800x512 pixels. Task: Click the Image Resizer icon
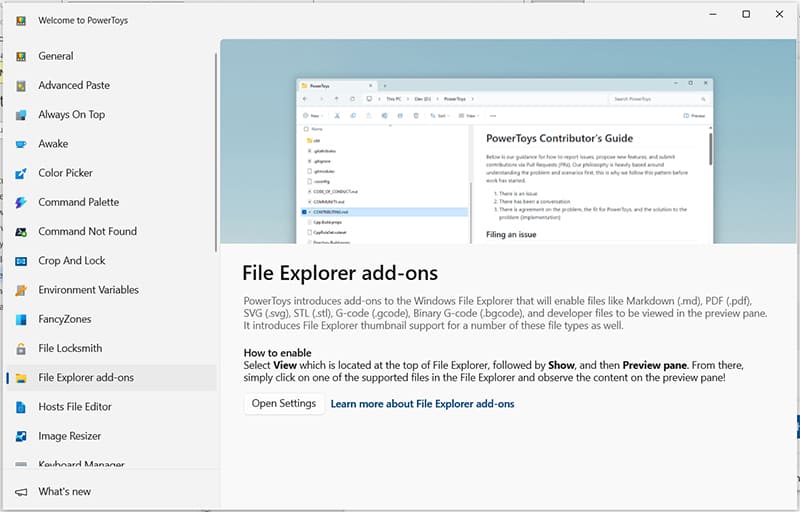21,436
